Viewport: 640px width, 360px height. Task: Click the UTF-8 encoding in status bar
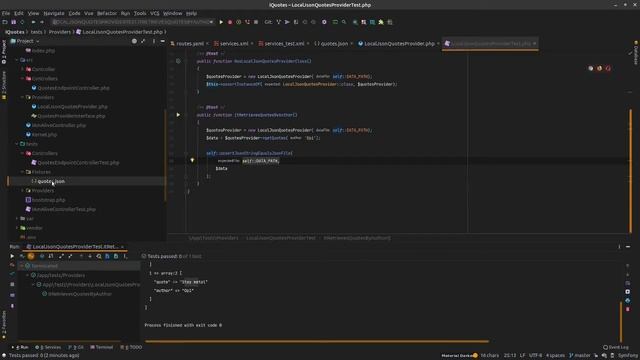pos(536,356)
